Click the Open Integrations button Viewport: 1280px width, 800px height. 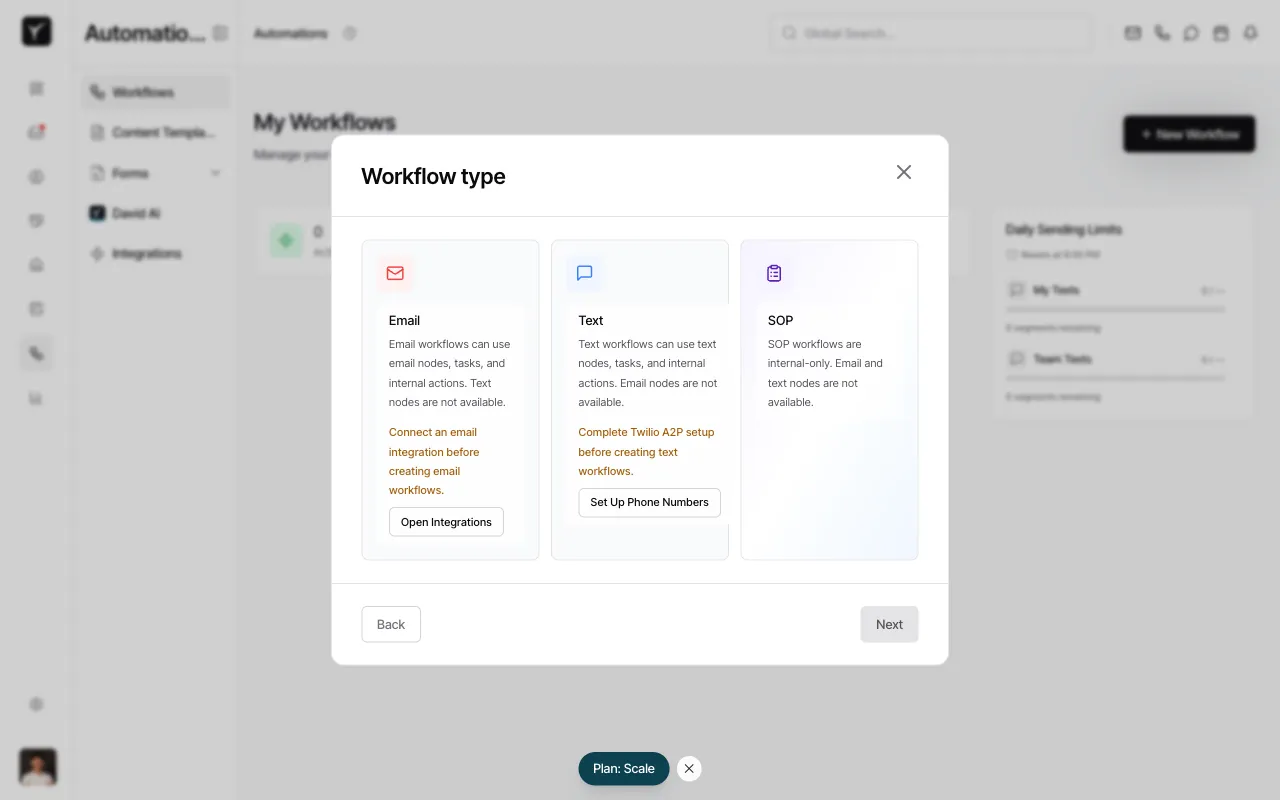pyautogui.click(x=446, y=521)
